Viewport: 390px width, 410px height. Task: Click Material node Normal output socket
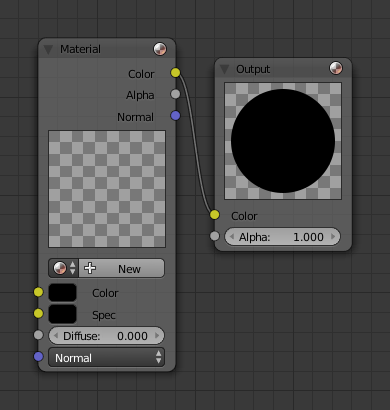coord(175,116)
